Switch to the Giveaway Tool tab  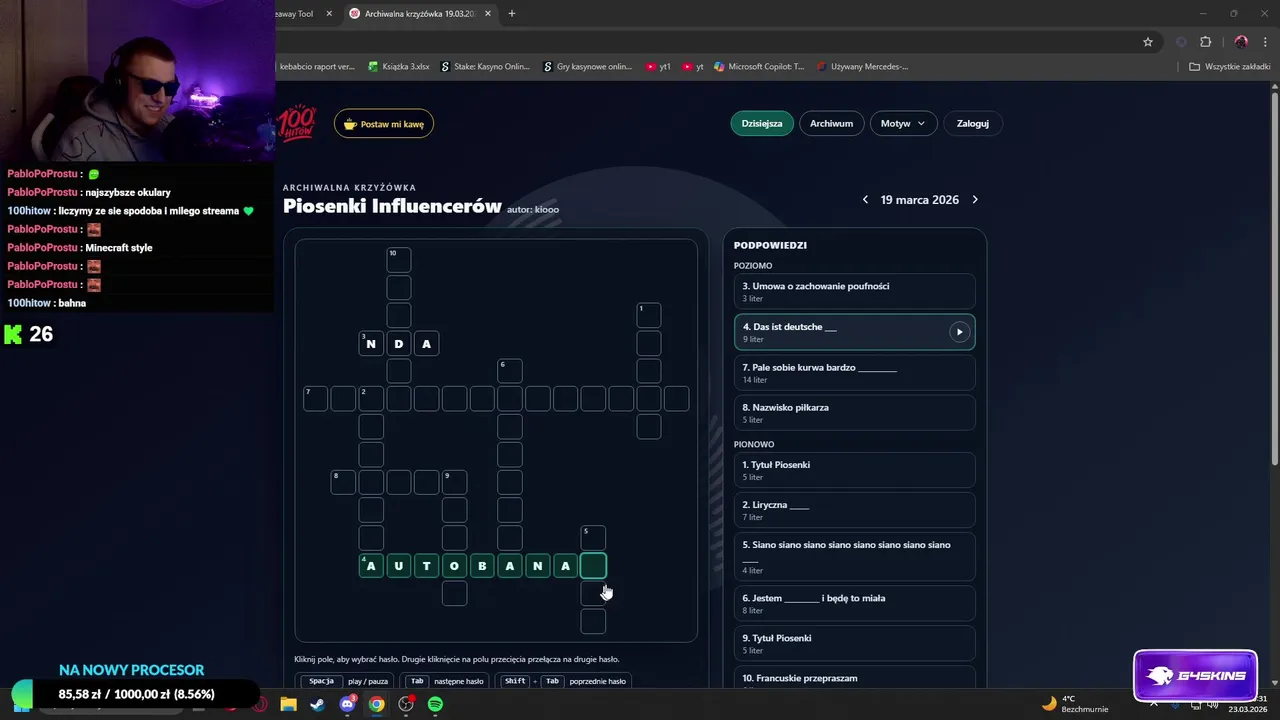point(296,14)
